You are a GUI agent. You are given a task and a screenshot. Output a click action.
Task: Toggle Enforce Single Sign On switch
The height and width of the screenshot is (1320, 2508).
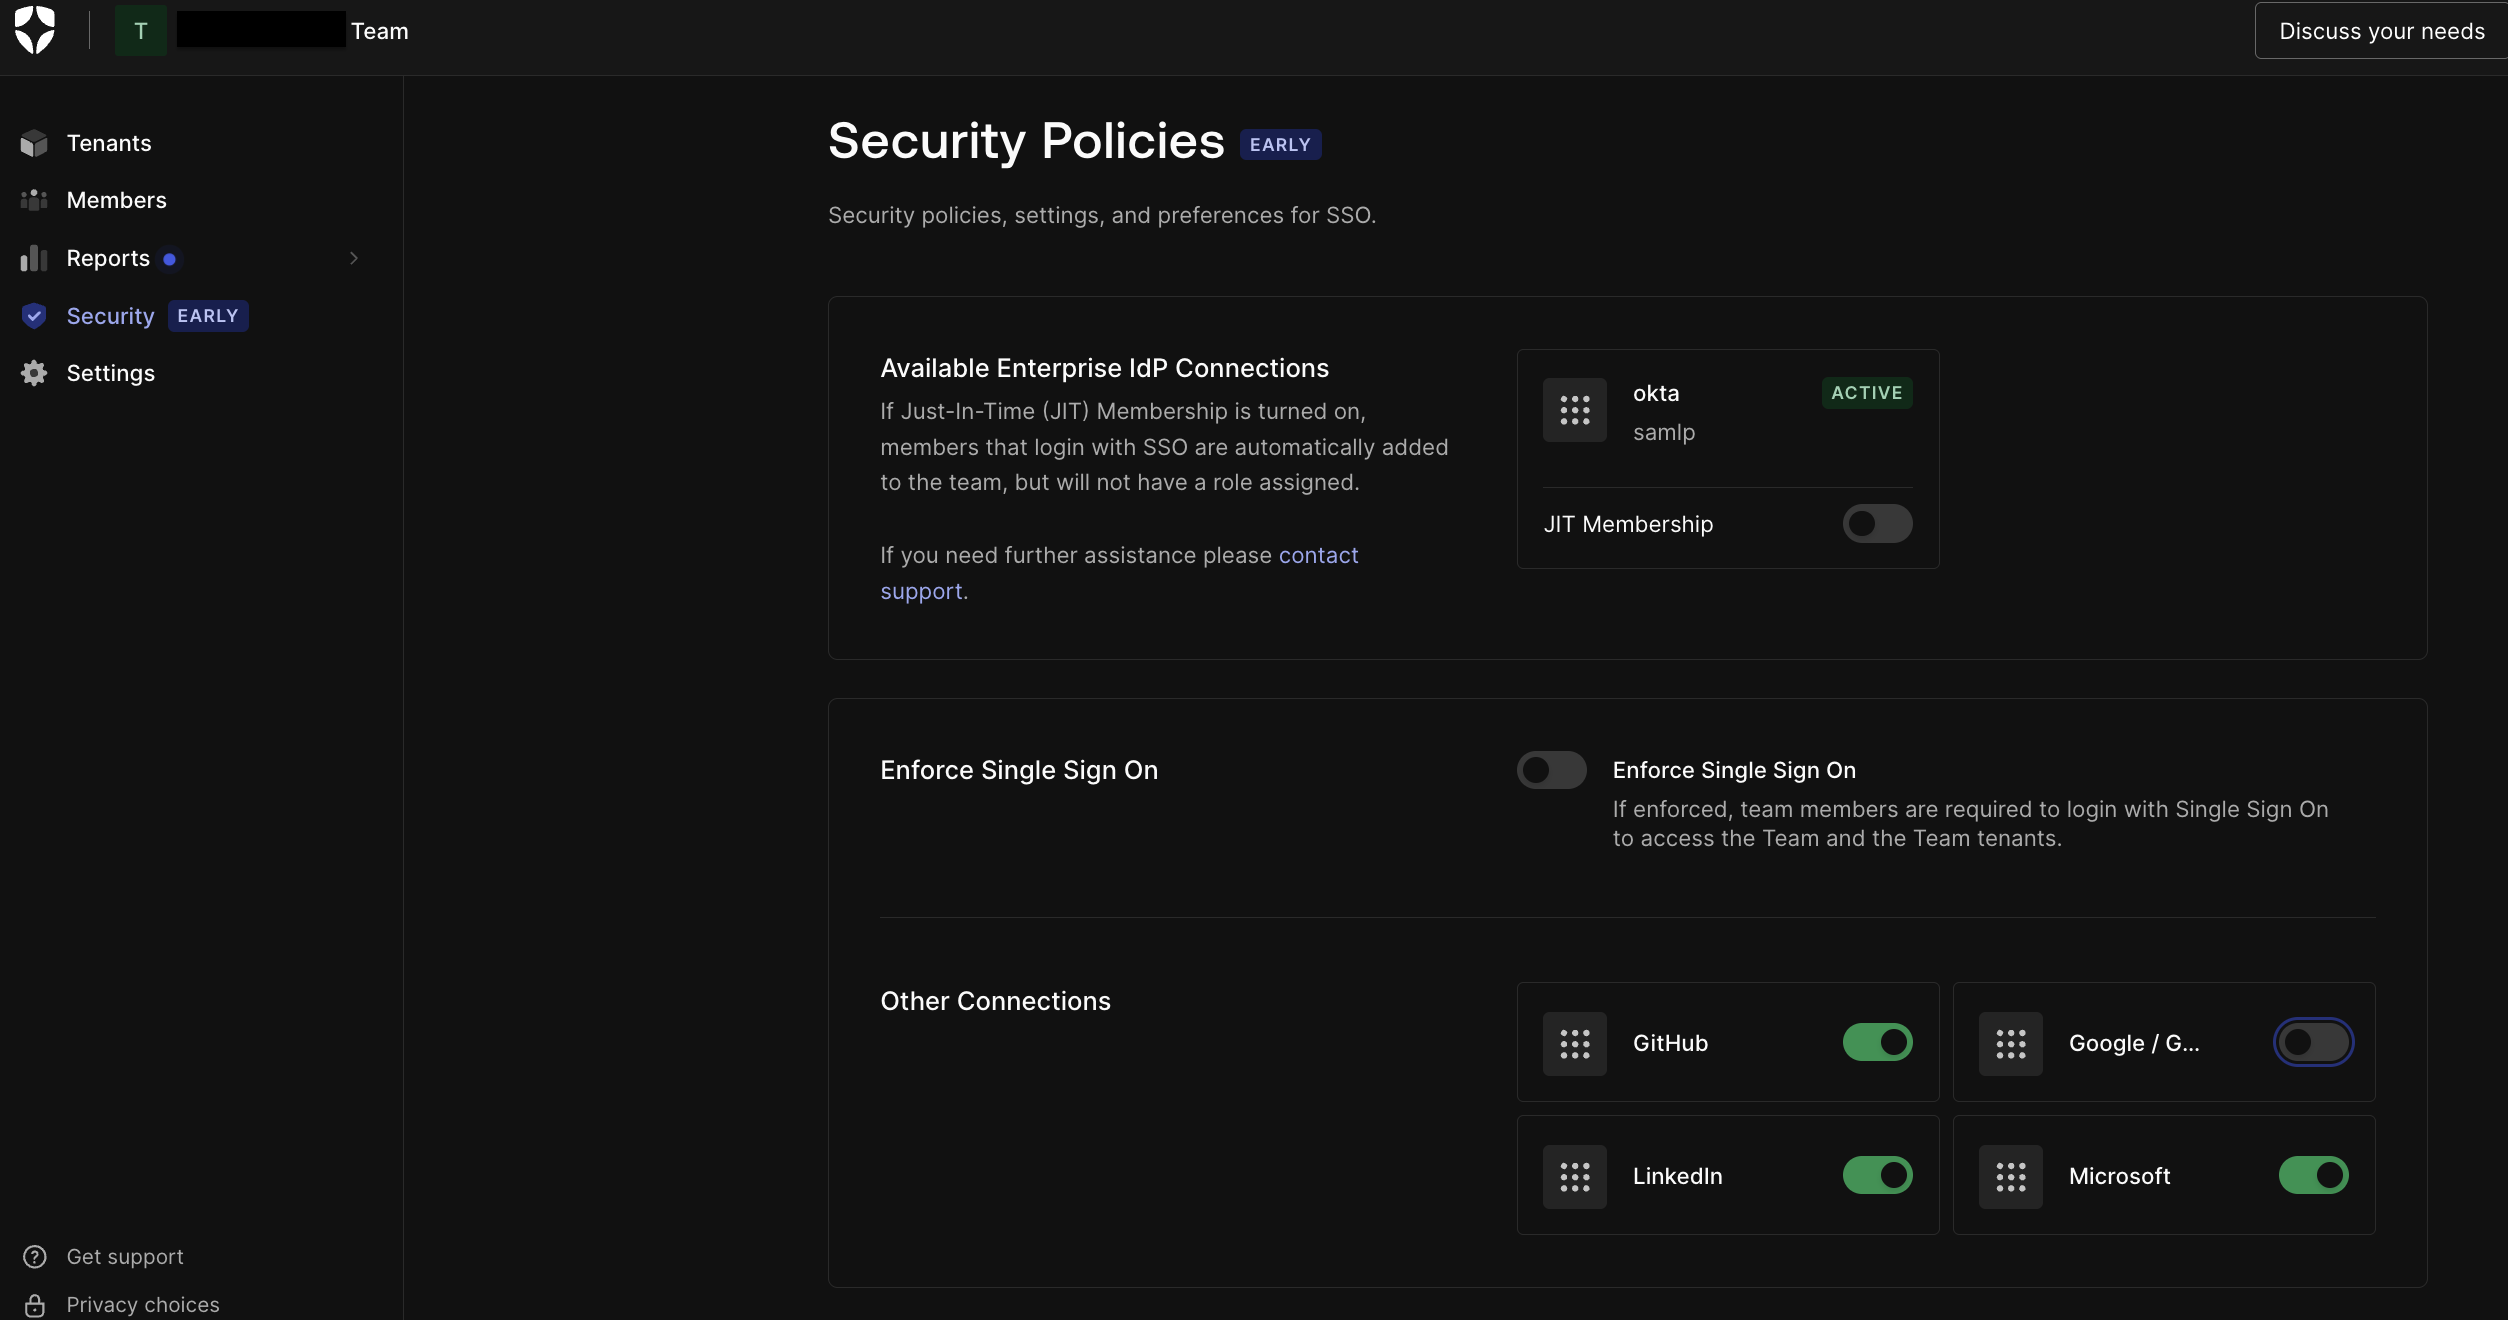click(1552, 770)
